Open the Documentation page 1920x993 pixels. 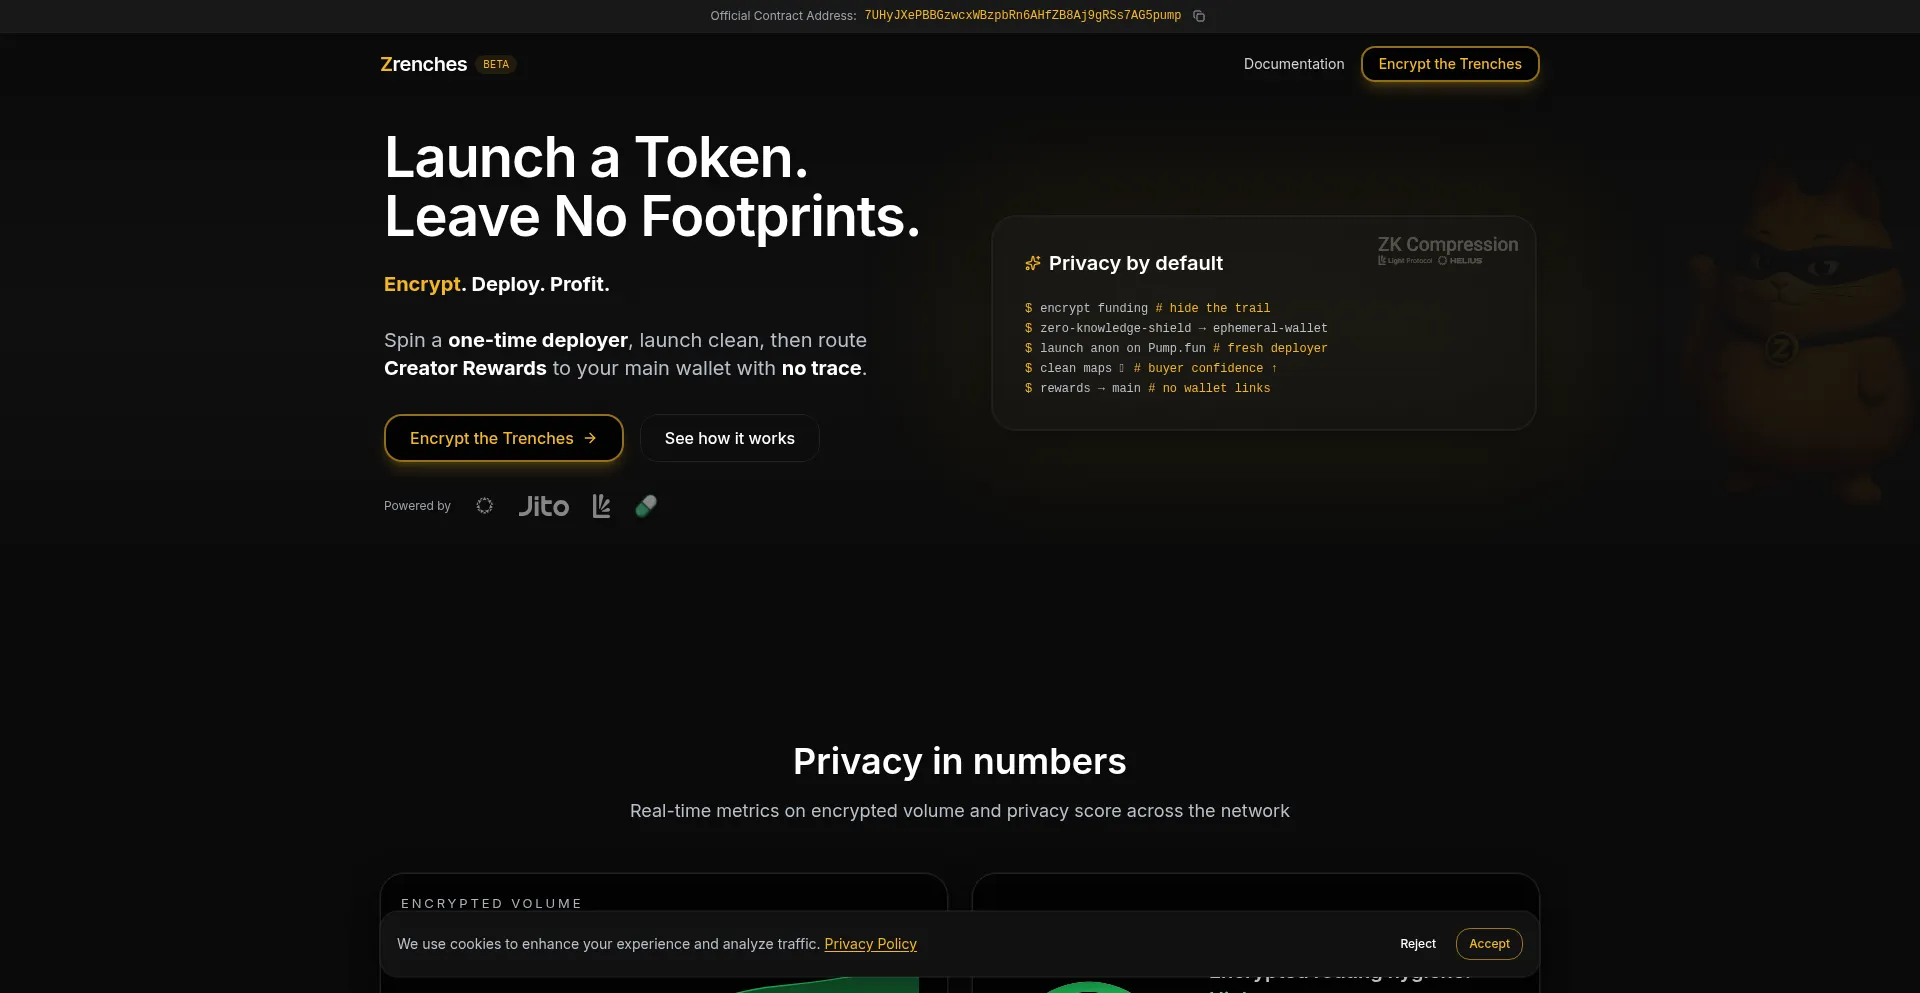(x=1293, y=64)
